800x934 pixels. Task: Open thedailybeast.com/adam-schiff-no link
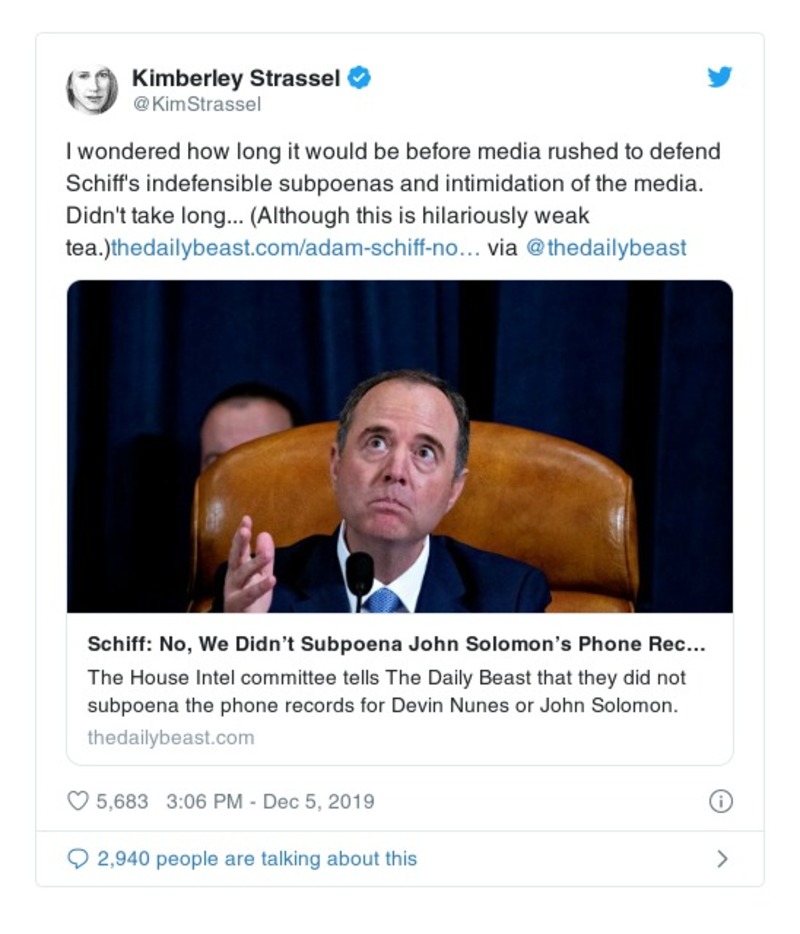click(x=296, y=247)
